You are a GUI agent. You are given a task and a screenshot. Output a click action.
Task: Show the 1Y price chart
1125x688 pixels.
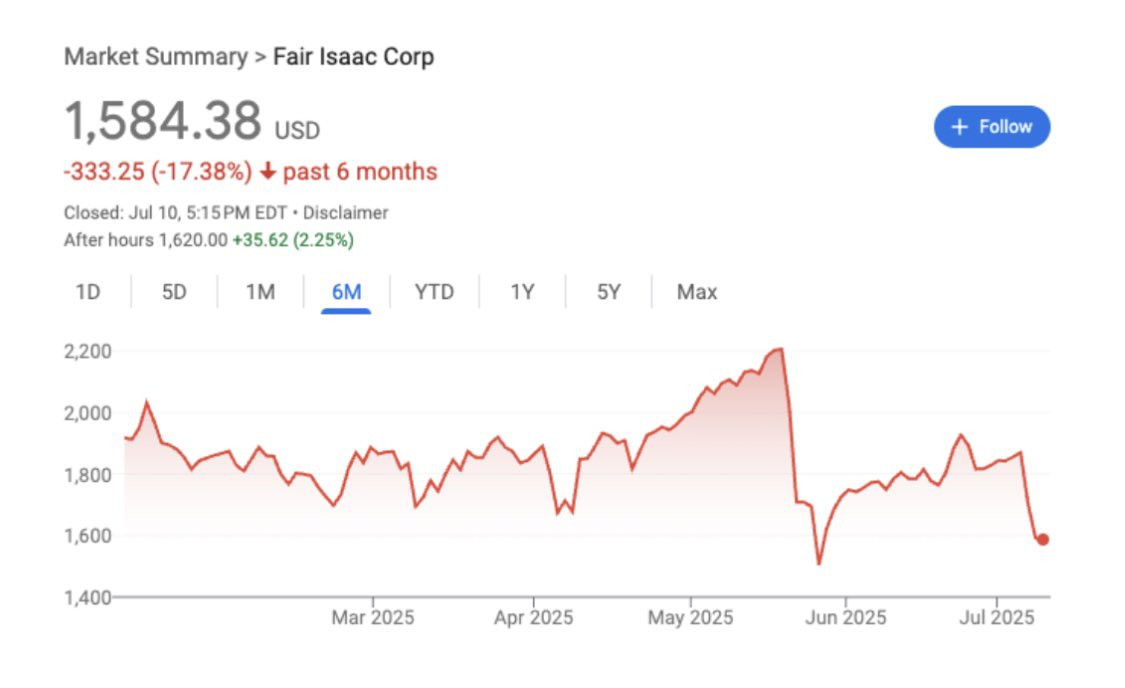522,292
